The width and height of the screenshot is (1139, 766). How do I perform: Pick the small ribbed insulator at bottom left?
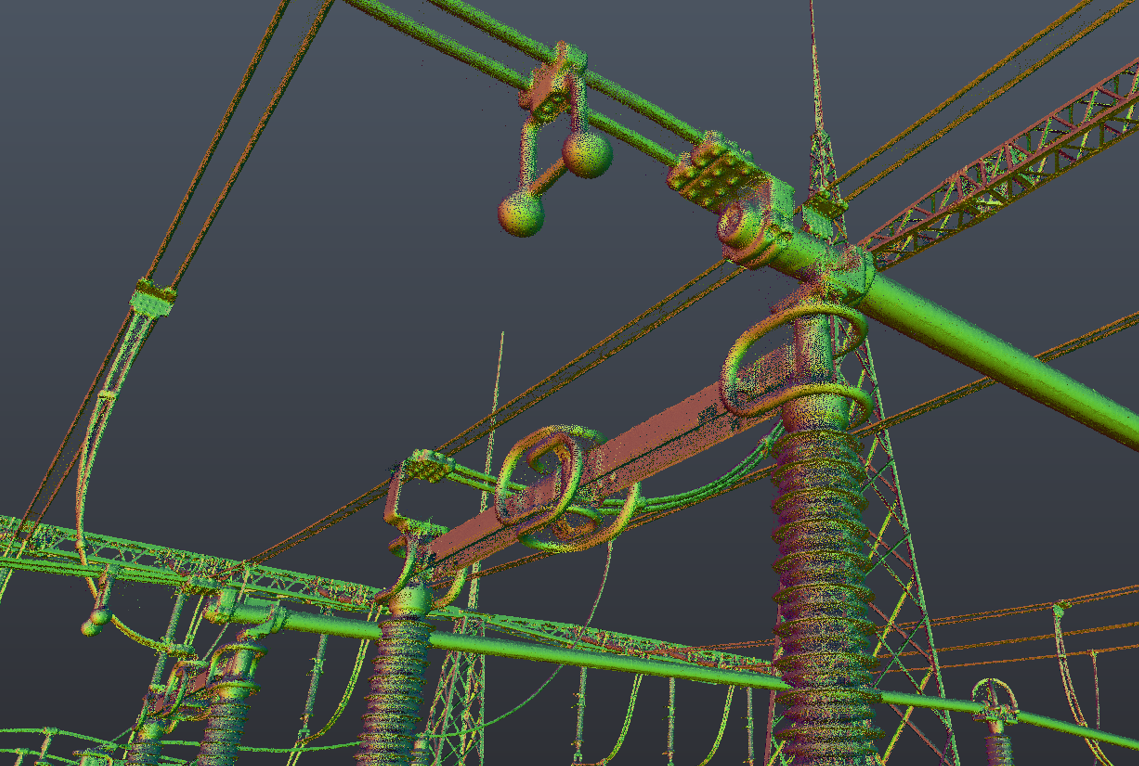click(226, 715)
